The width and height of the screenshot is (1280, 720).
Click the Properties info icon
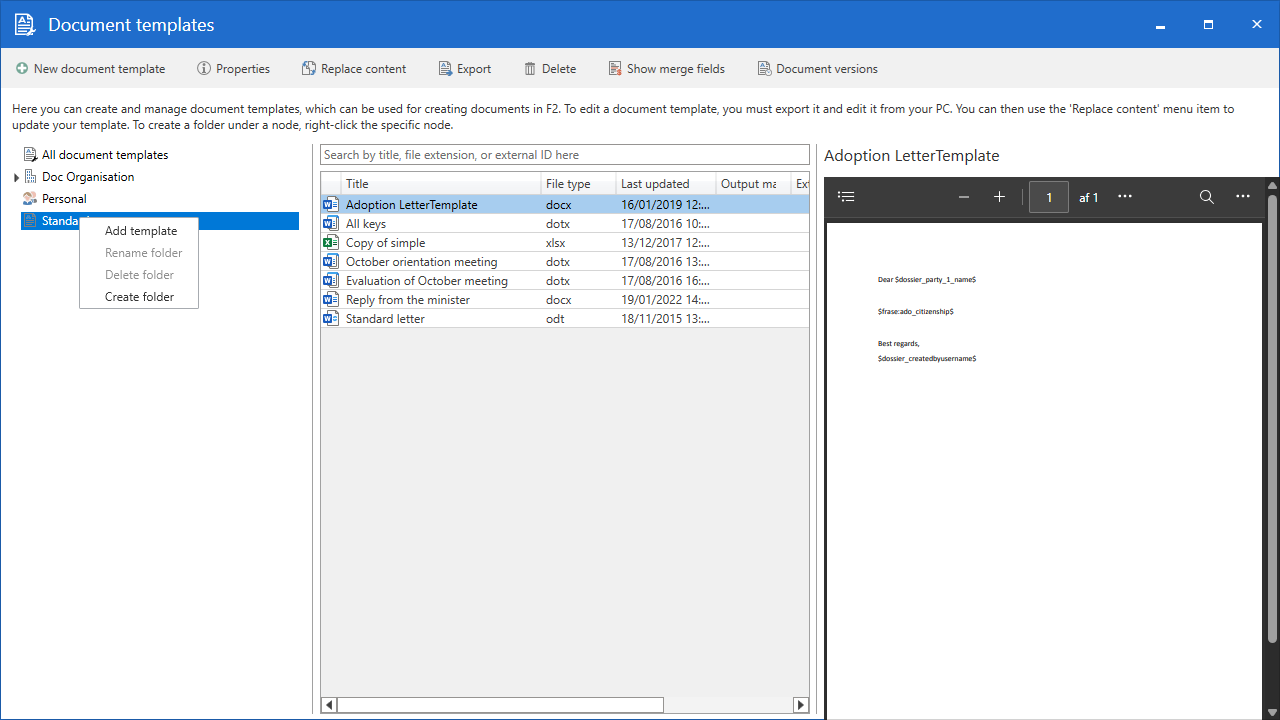click(204, 69)
